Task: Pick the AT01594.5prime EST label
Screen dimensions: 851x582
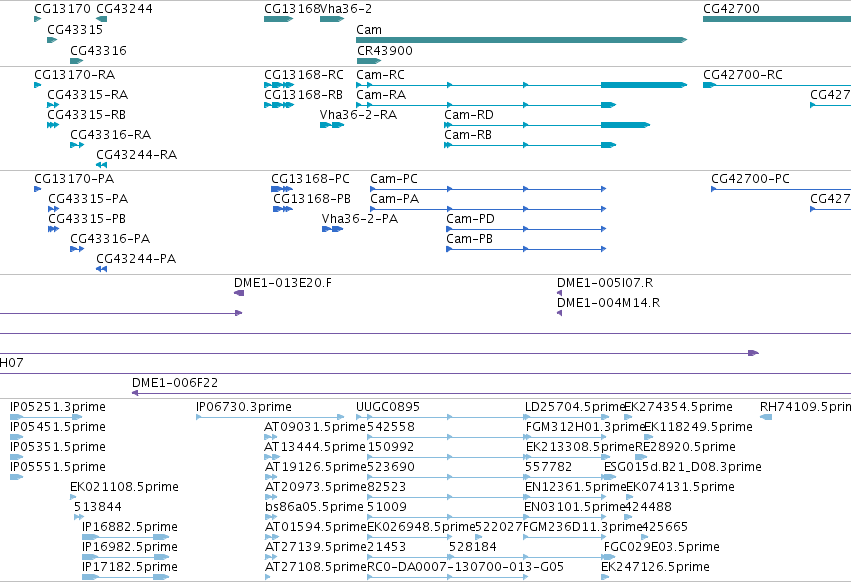Action: click(x=316, y=527)
